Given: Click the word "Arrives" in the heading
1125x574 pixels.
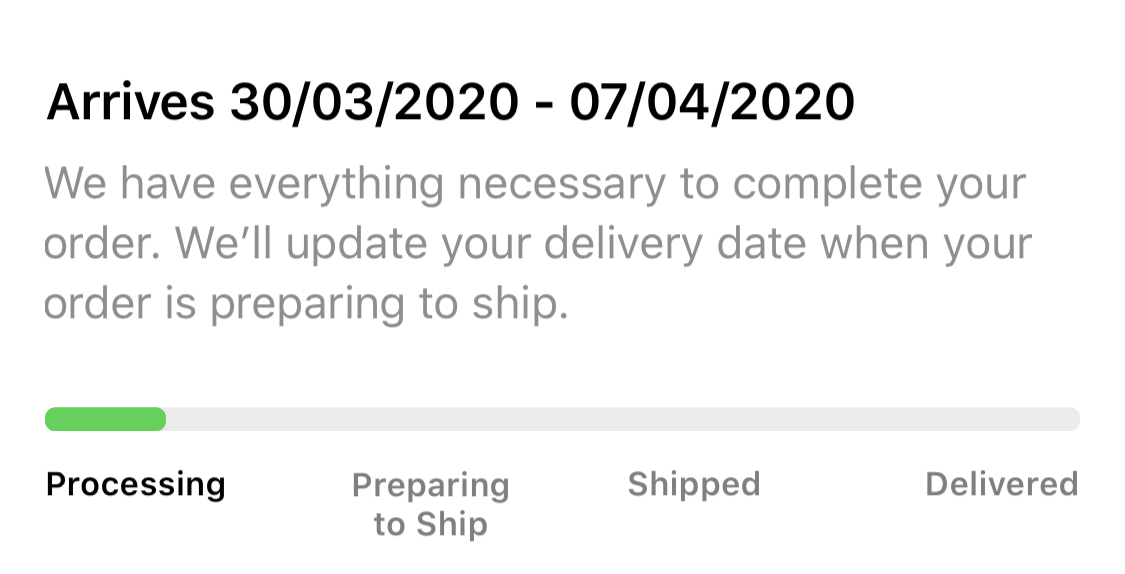Looking at the screenshot, I should [x=130, y=102].
